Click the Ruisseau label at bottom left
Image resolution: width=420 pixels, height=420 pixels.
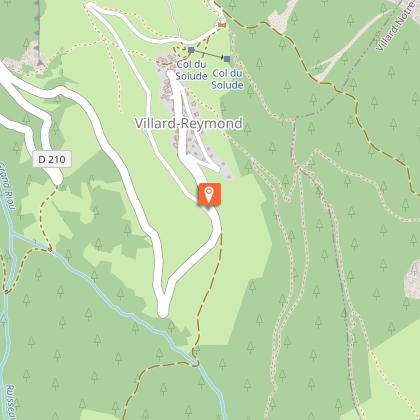[x=11, y=402]
